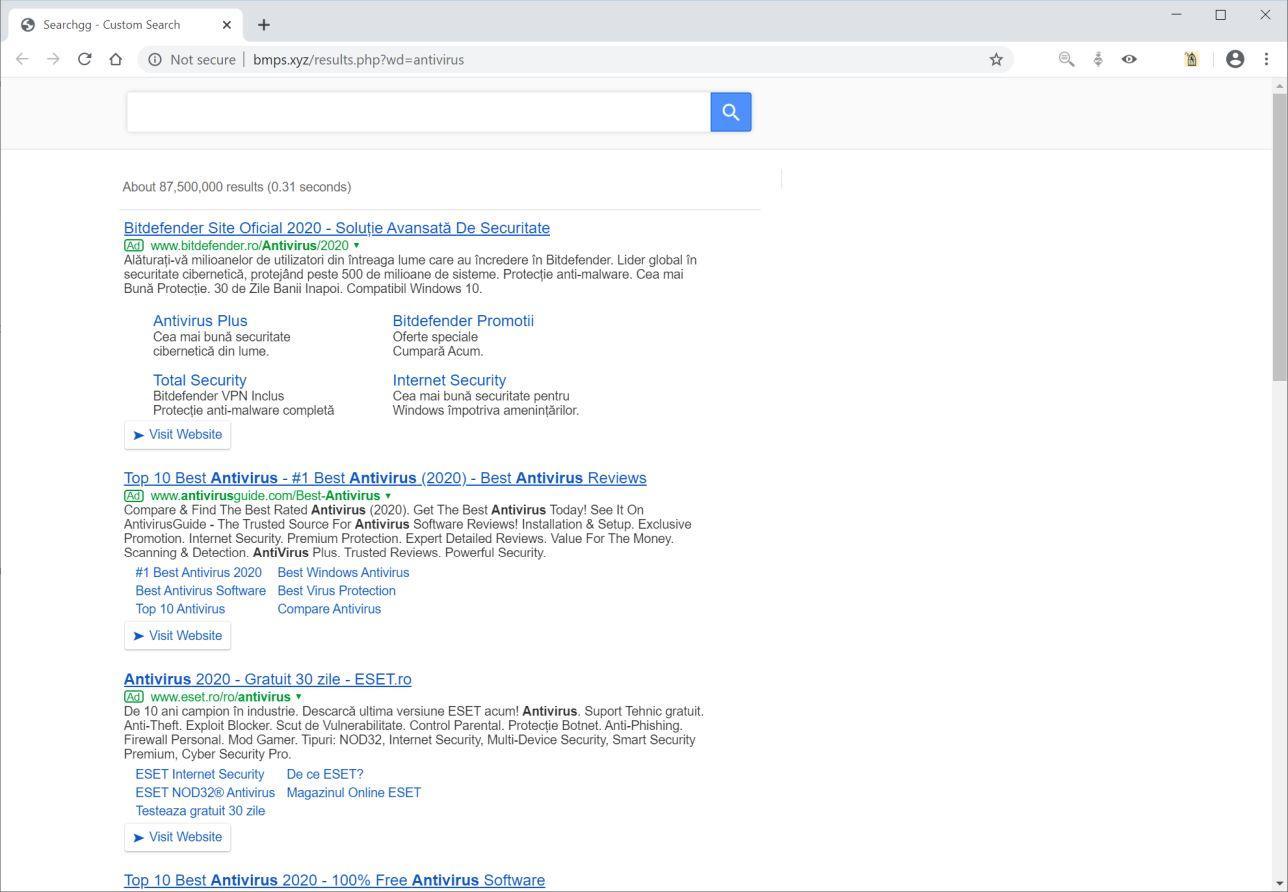Focus the custom search input box
The height and width of the screenshot is (892, 1288).
pos(418,112)
